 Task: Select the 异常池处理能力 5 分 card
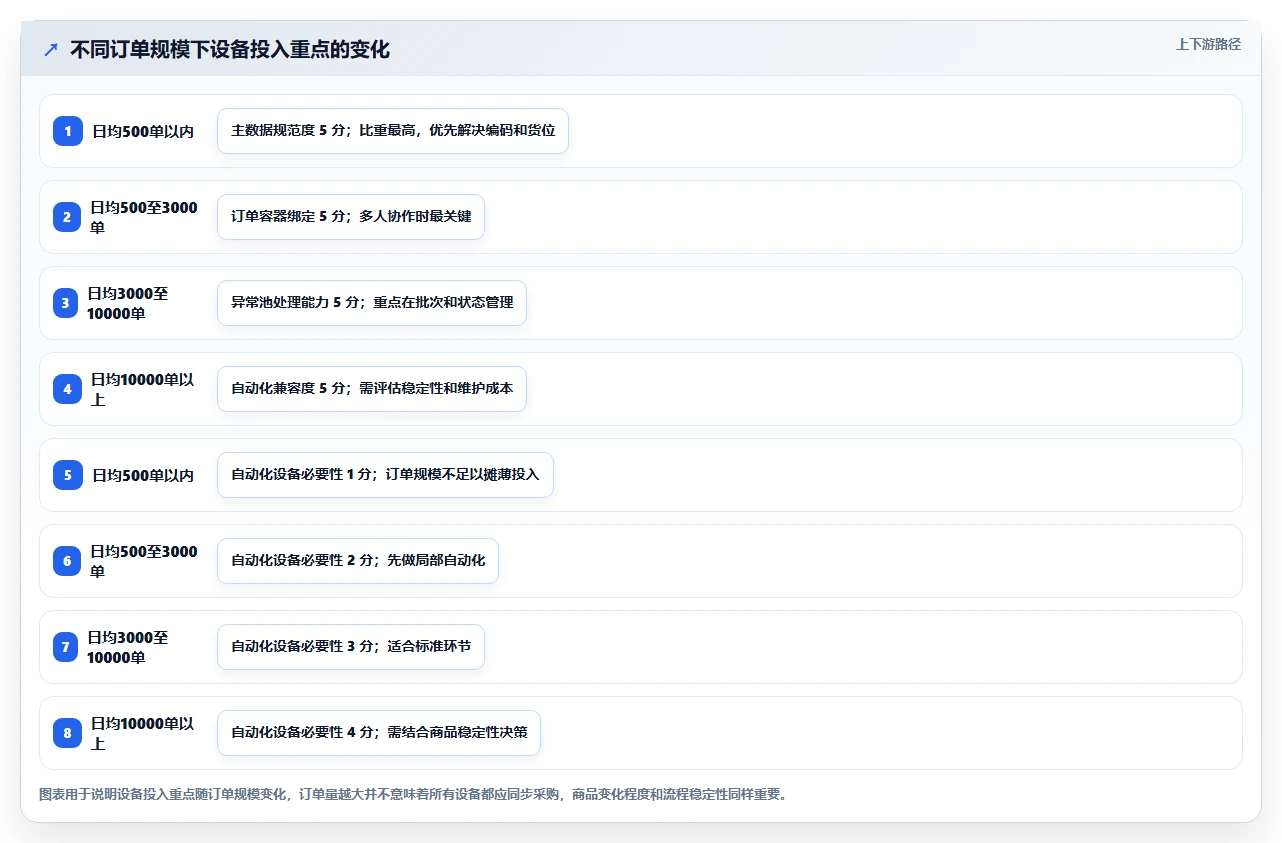tap(372, 303)
